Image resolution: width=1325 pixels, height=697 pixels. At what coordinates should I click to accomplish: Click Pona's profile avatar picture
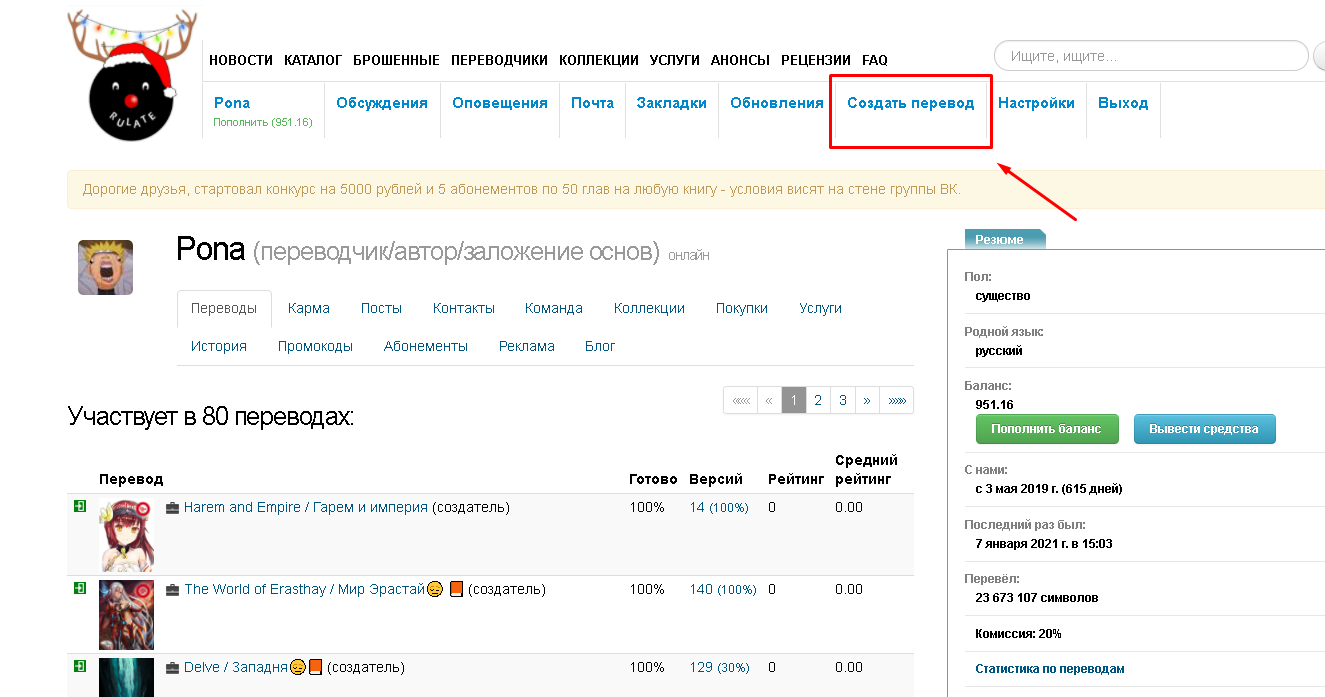(x=105, y=267)
